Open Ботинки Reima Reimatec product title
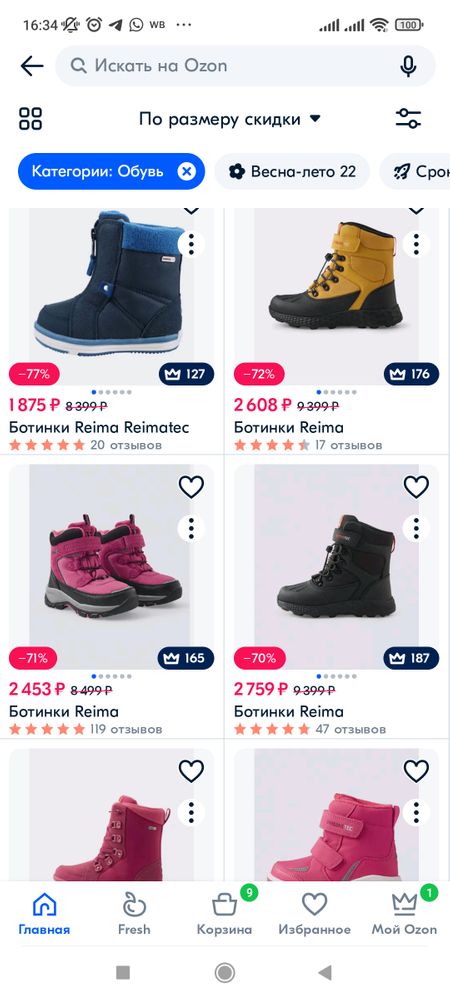Viewport: 450px width, 1000px height. coord(99,427)
